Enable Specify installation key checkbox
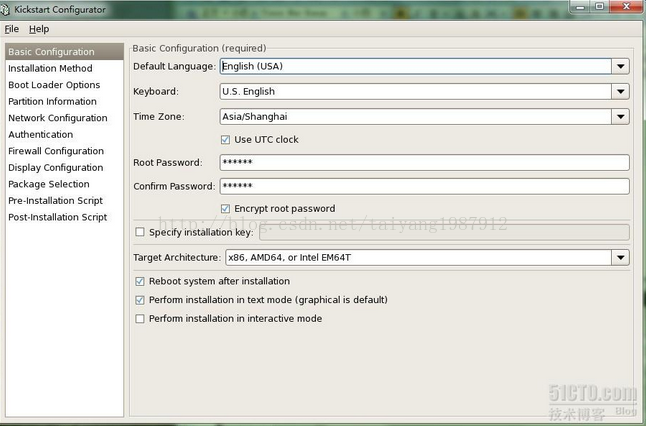Viewport: 646px width, 426px height. 140,232
